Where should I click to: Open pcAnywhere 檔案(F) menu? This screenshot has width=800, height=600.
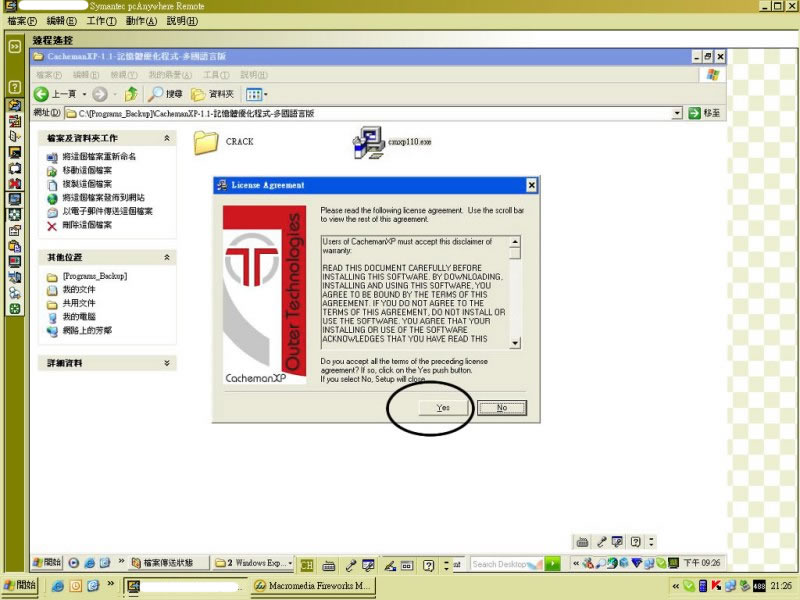pos(22,21)
